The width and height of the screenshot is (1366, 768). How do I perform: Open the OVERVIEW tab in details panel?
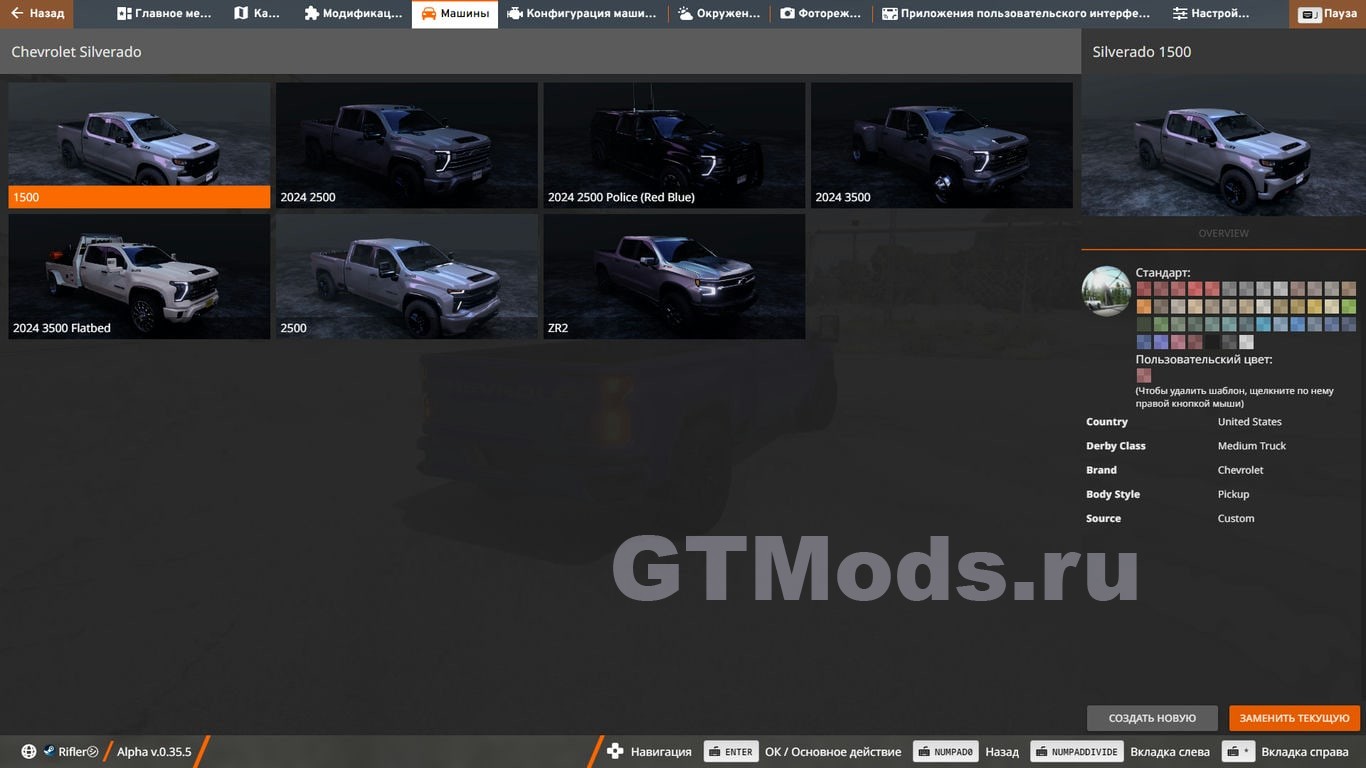(x=1223, y=233)
